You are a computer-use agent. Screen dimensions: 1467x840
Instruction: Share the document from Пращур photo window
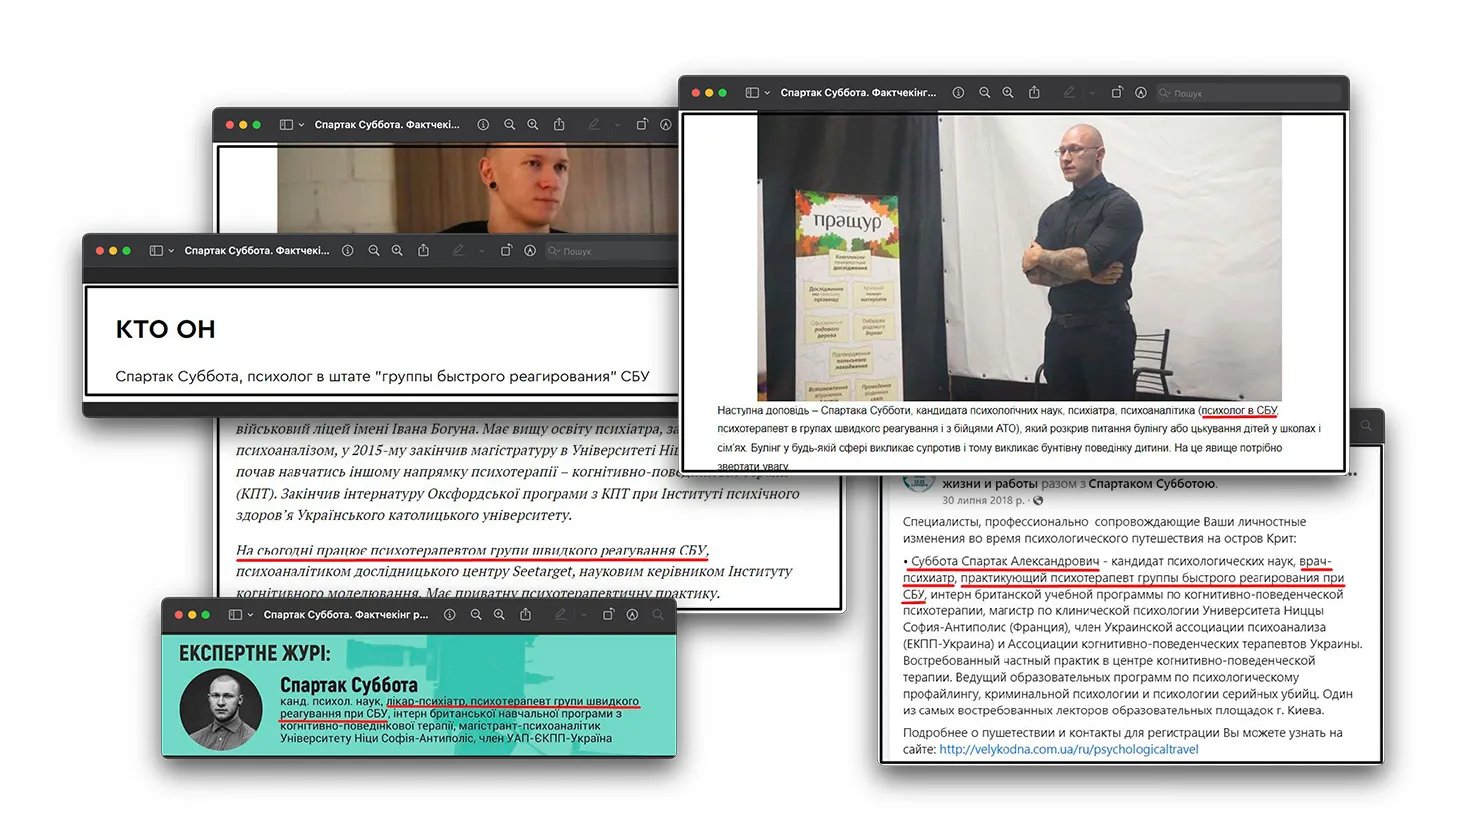pyautogui.click(x=1035, y=93)
